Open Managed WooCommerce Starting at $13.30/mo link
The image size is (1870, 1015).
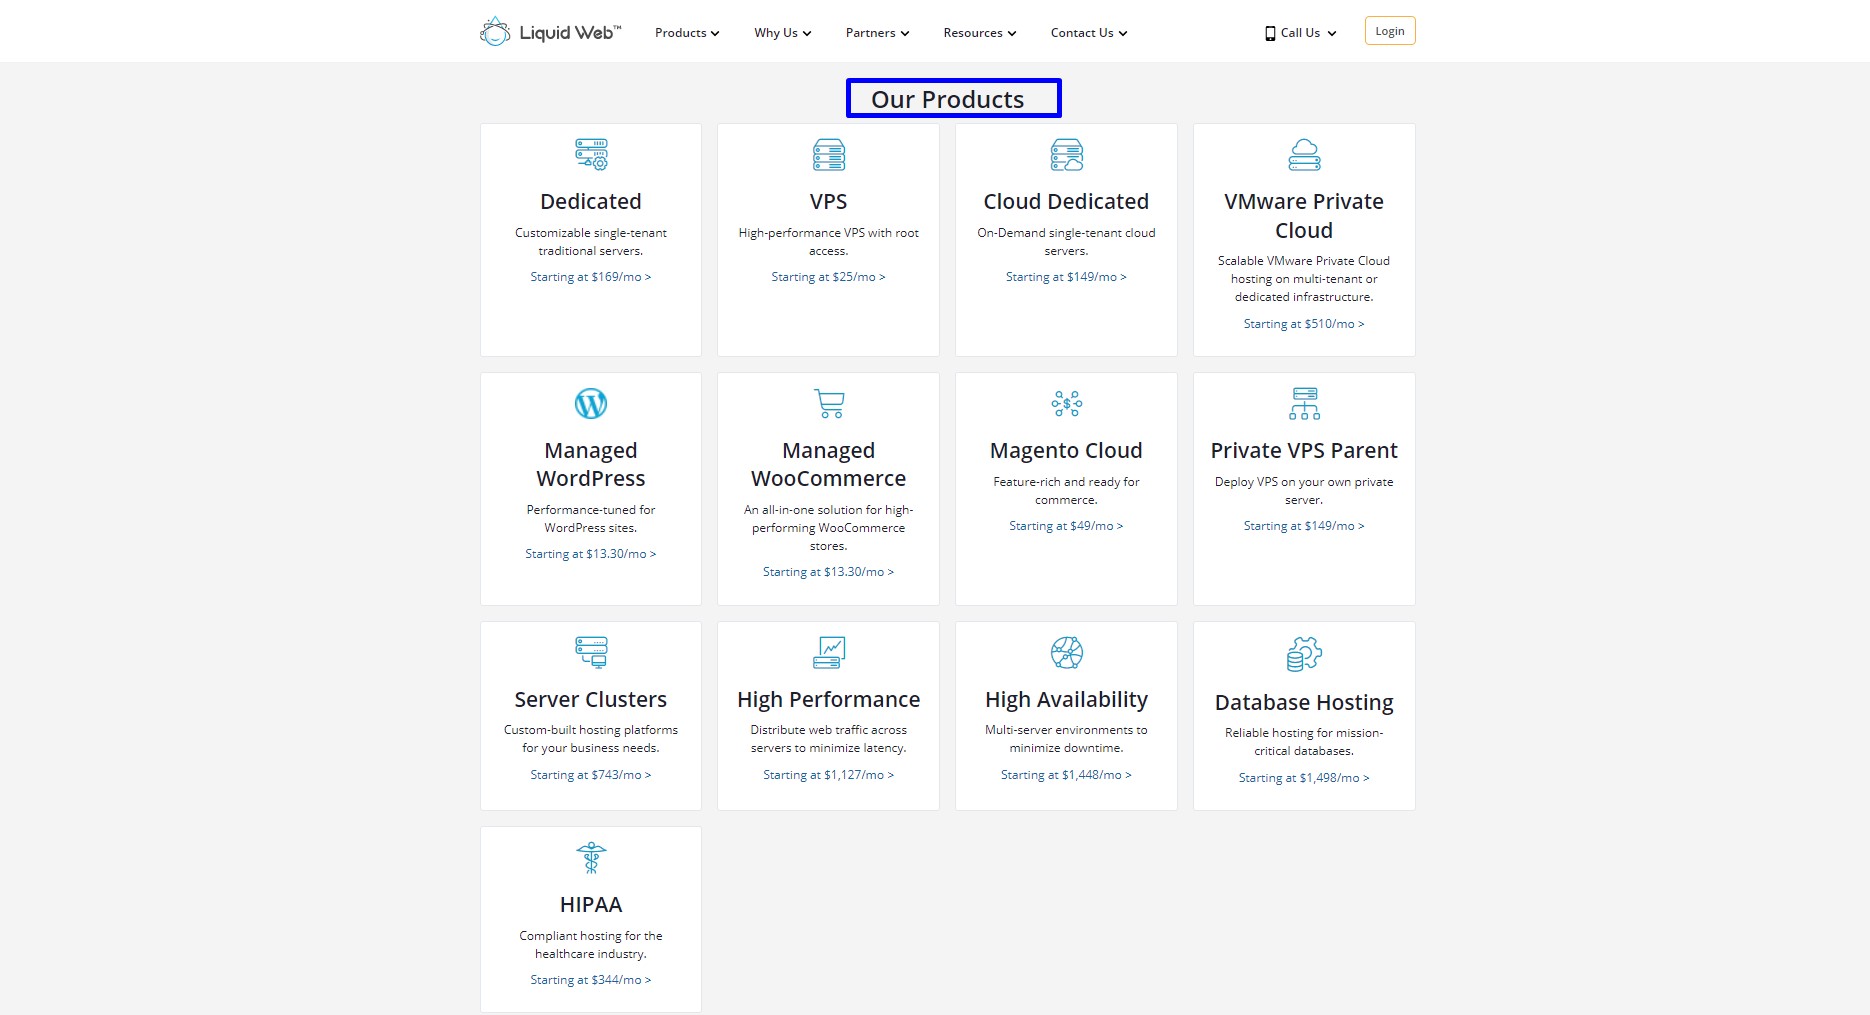pos(828,572)
